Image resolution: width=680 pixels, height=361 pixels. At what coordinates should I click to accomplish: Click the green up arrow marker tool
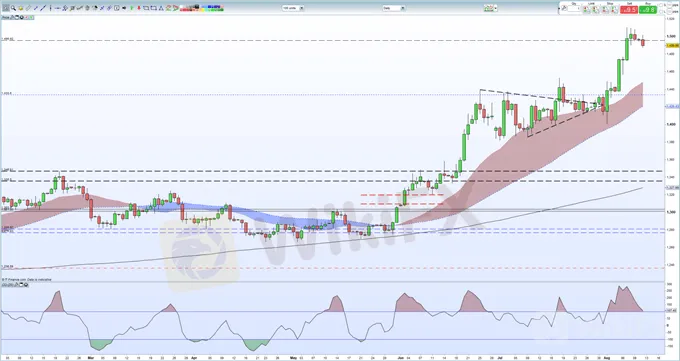click(x=131, y=8)
